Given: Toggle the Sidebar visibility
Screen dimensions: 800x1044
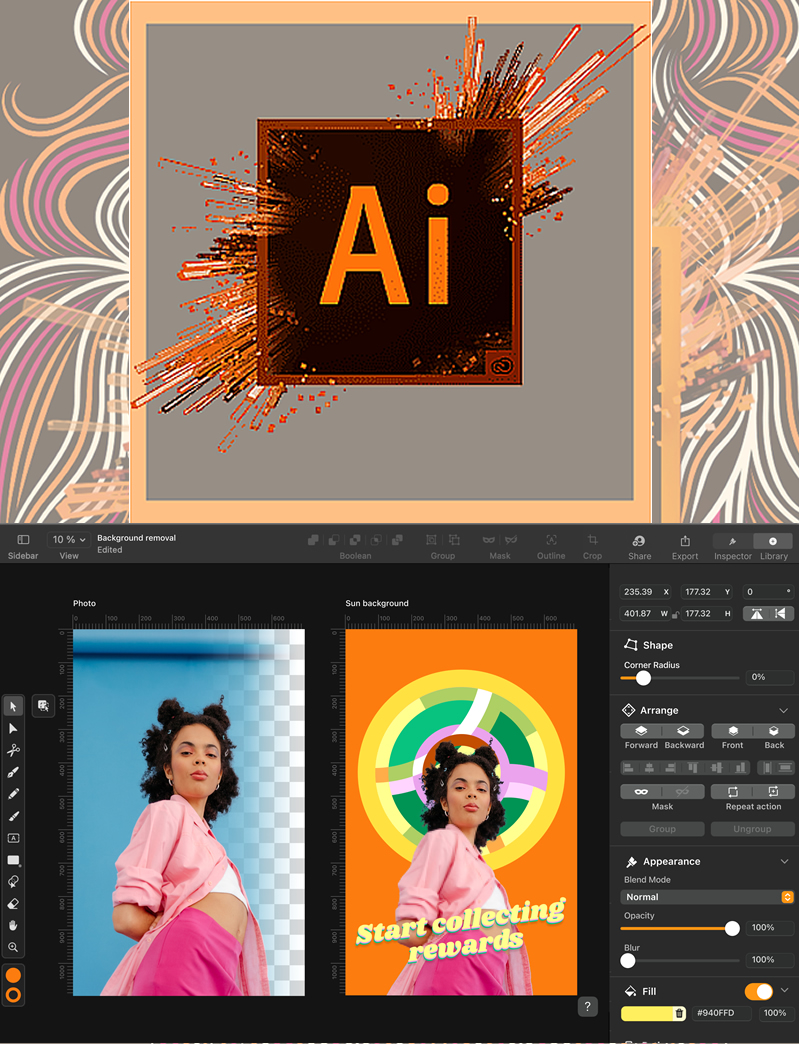Looking at the screenshot, I should 23,540.
